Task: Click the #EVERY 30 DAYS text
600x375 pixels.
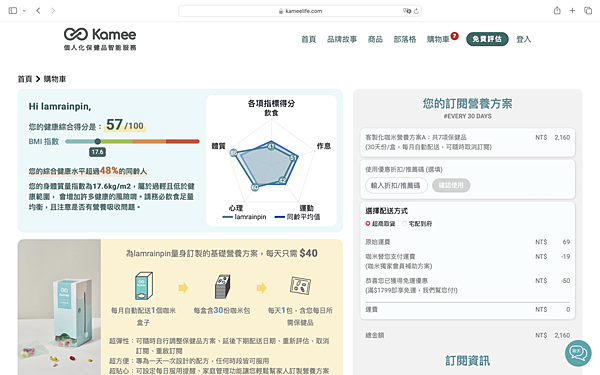Action: click(468, 116)
